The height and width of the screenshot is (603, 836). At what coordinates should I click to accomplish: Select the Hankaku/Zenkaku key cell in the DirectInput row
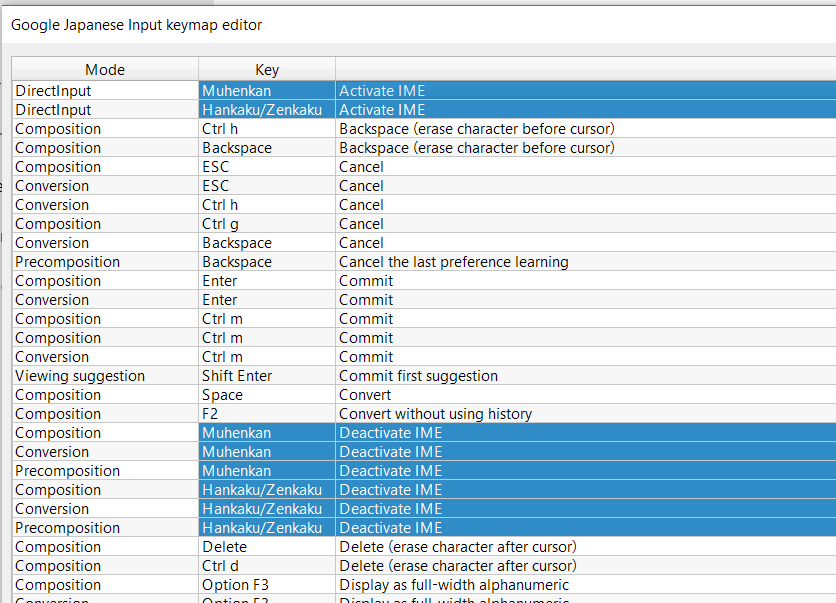tap(267, 110)
